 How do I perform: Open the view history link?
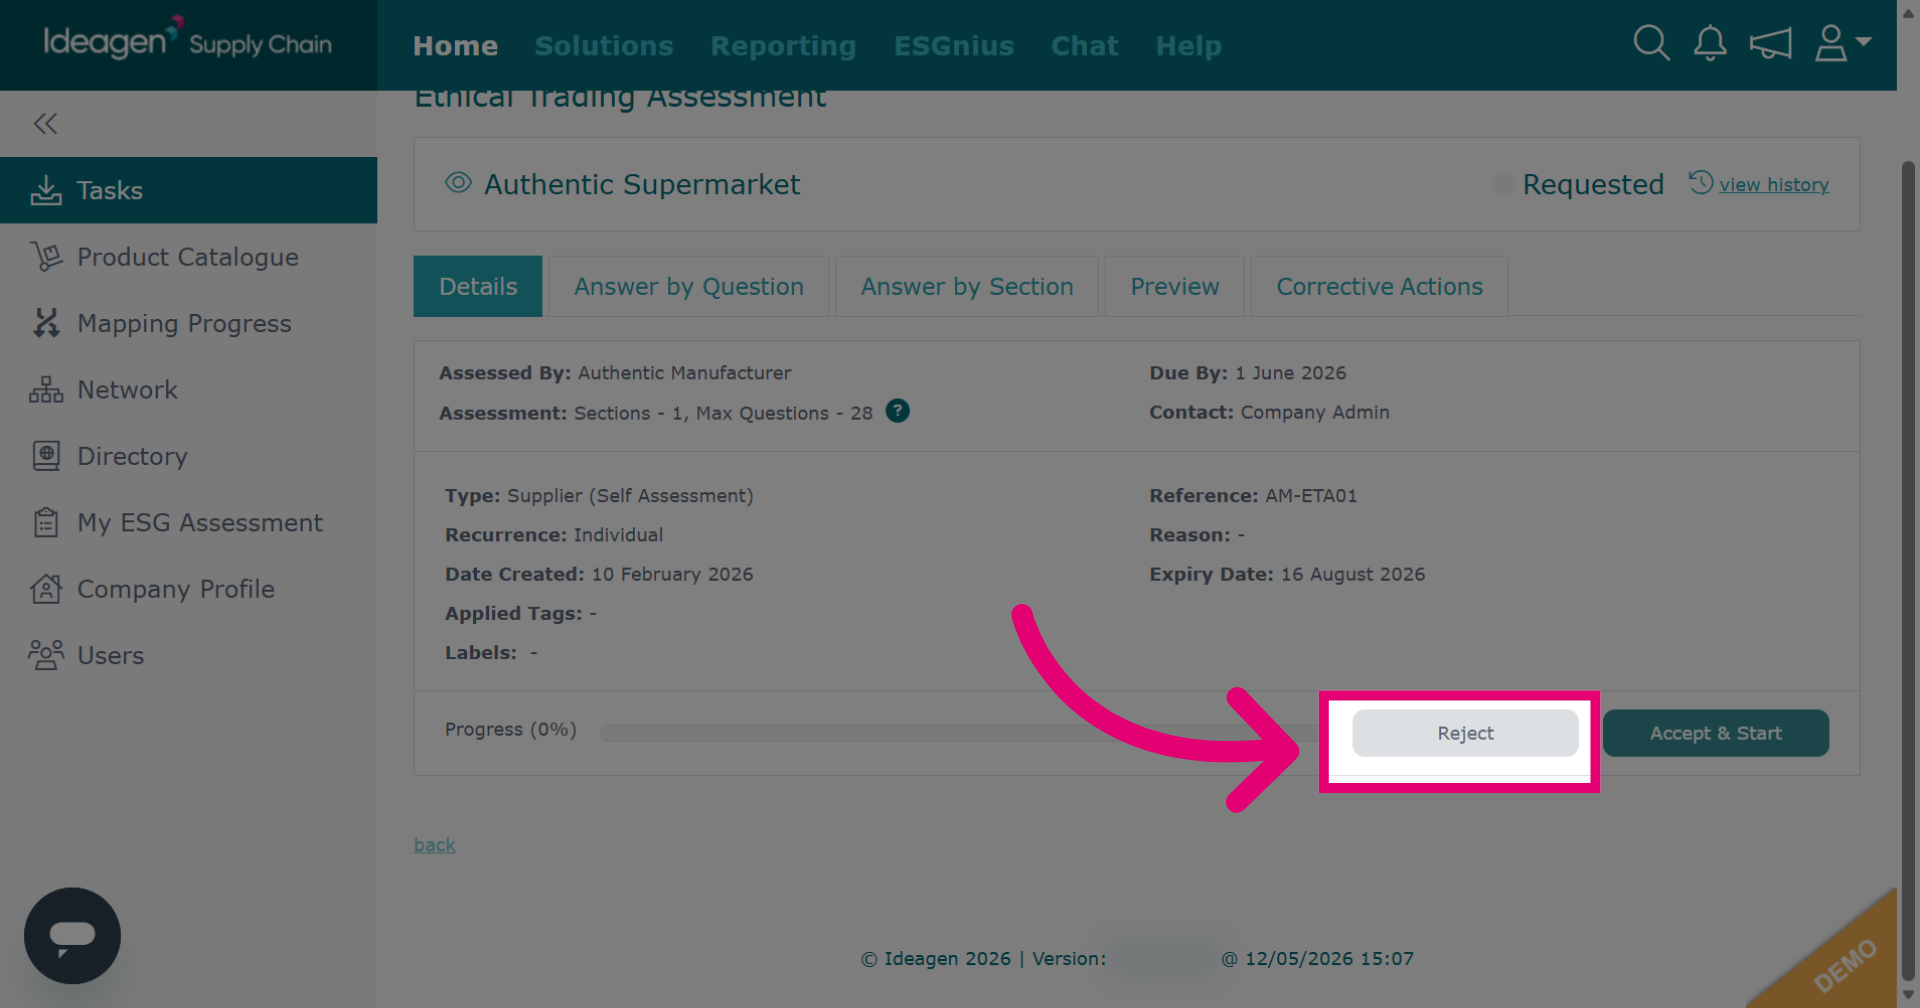click(1774, 185)
